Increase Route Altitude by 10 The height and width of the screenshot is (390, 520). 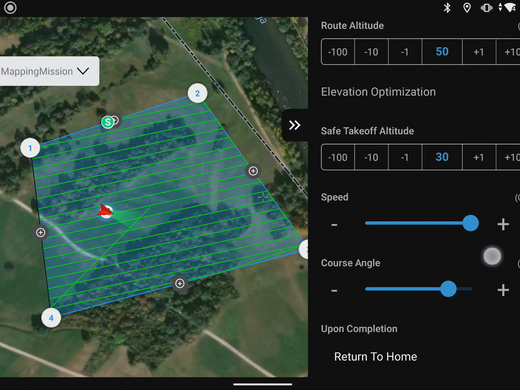(509, 52)
